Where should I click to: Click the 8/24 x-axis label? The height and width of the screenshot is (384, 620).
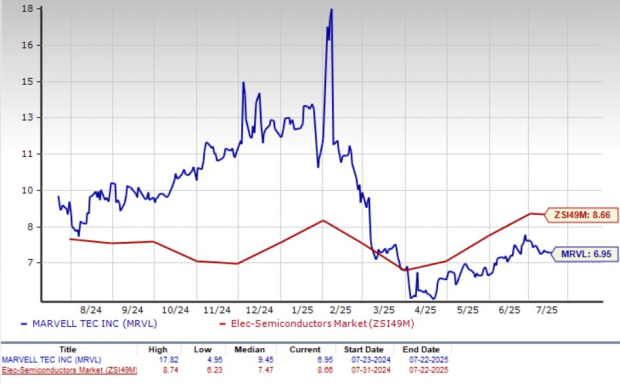click(x=91, y=310)
